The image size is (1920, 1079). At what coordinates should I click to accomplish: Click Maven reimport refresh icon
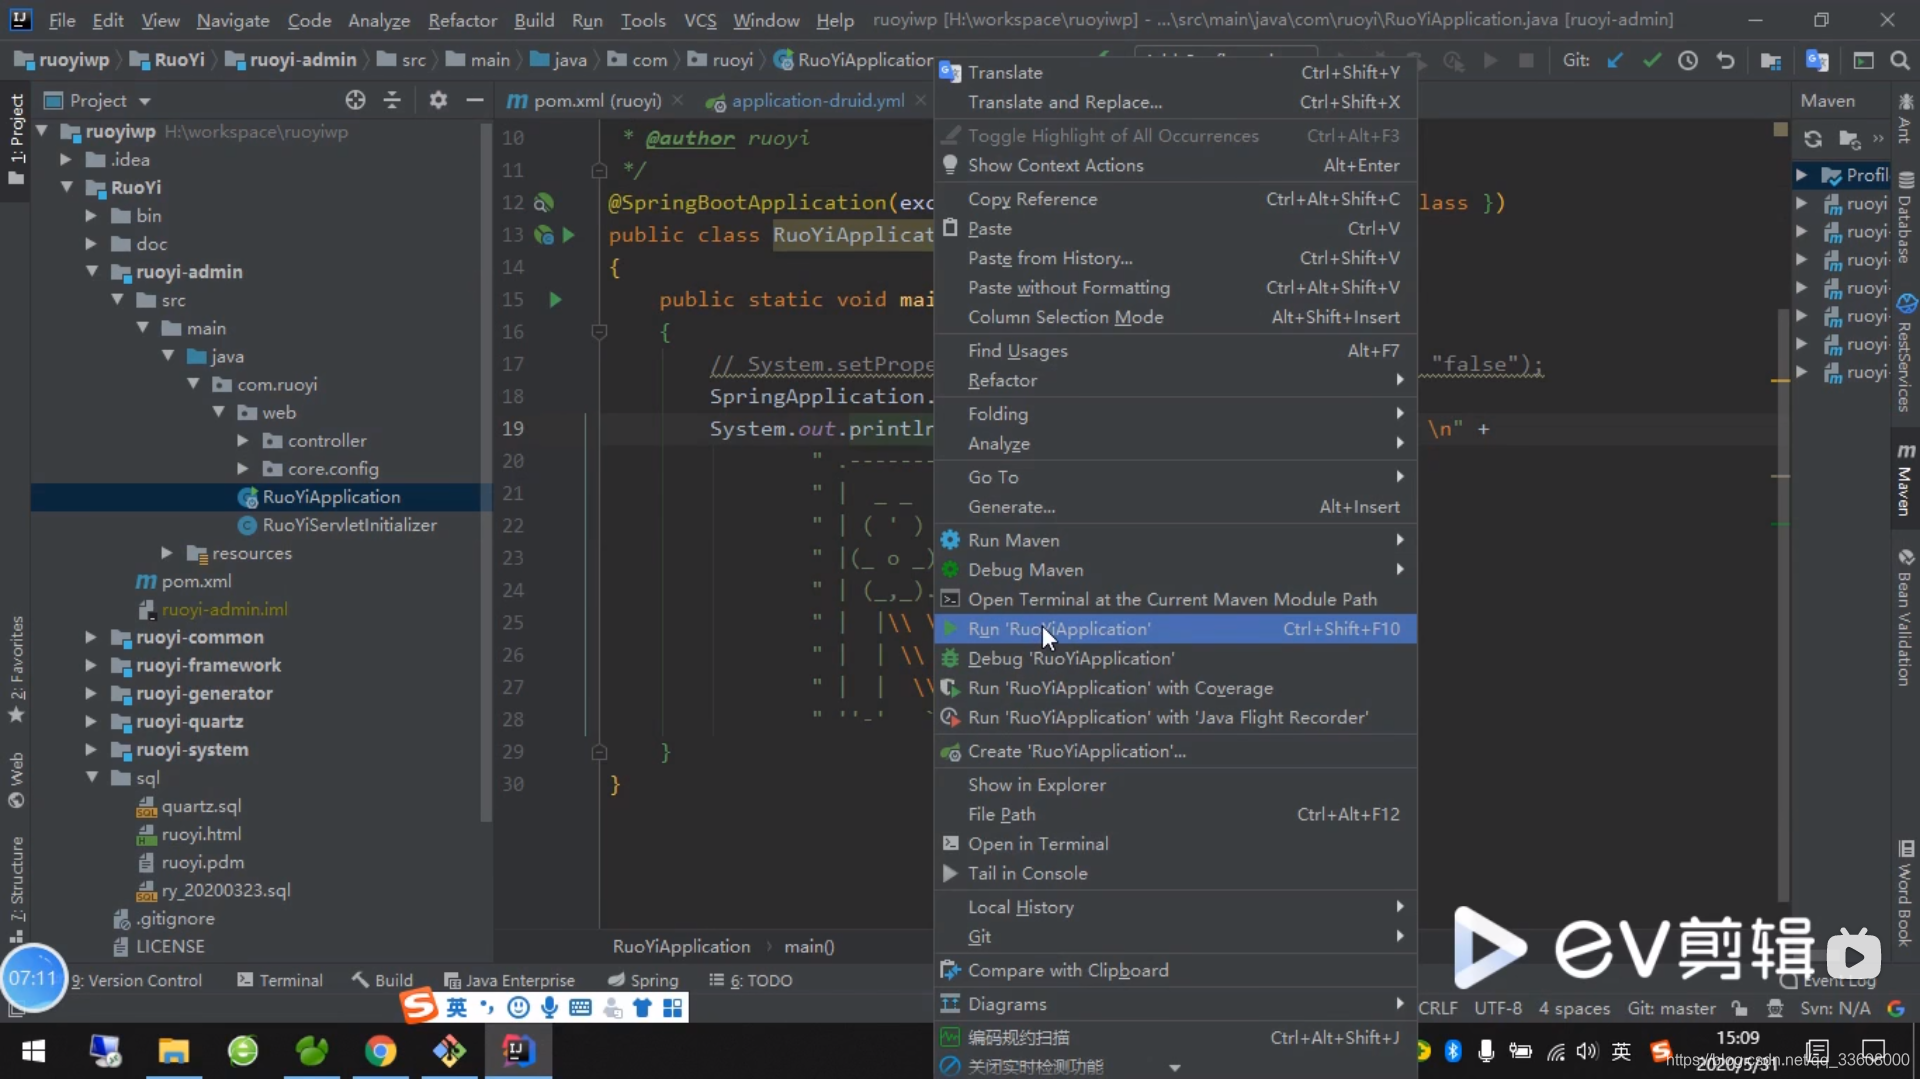tap(1812, 139)
